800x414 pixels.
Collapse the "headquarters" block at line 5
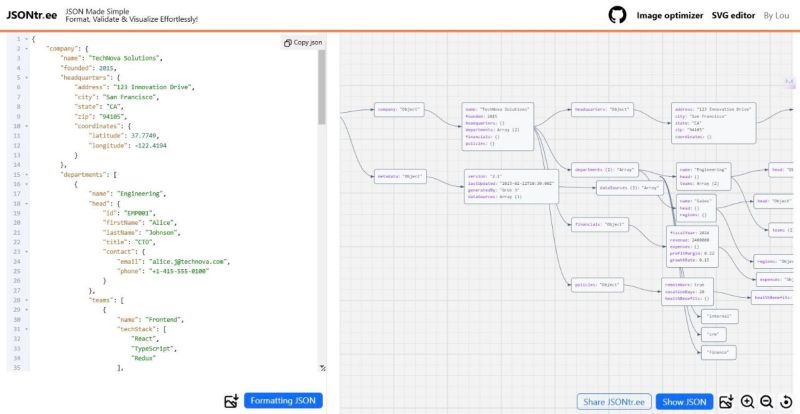[x=27, y=78]
